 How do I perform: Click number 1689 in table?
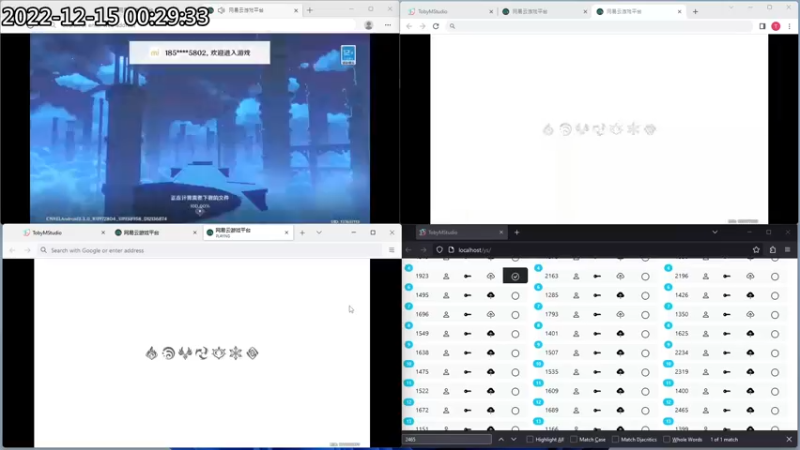552,410
